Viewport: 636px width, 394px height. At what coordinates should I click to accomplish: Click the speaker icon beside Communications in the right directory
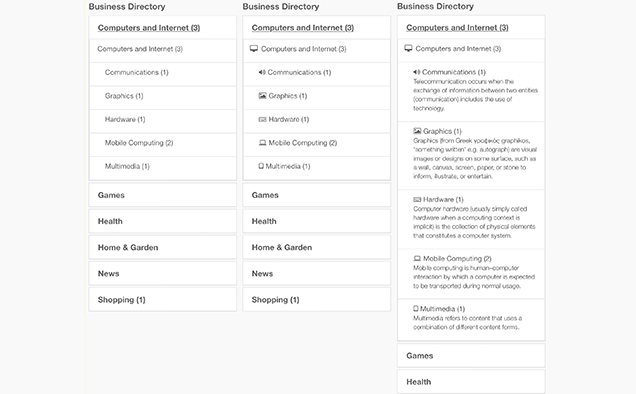pos(417,72)
